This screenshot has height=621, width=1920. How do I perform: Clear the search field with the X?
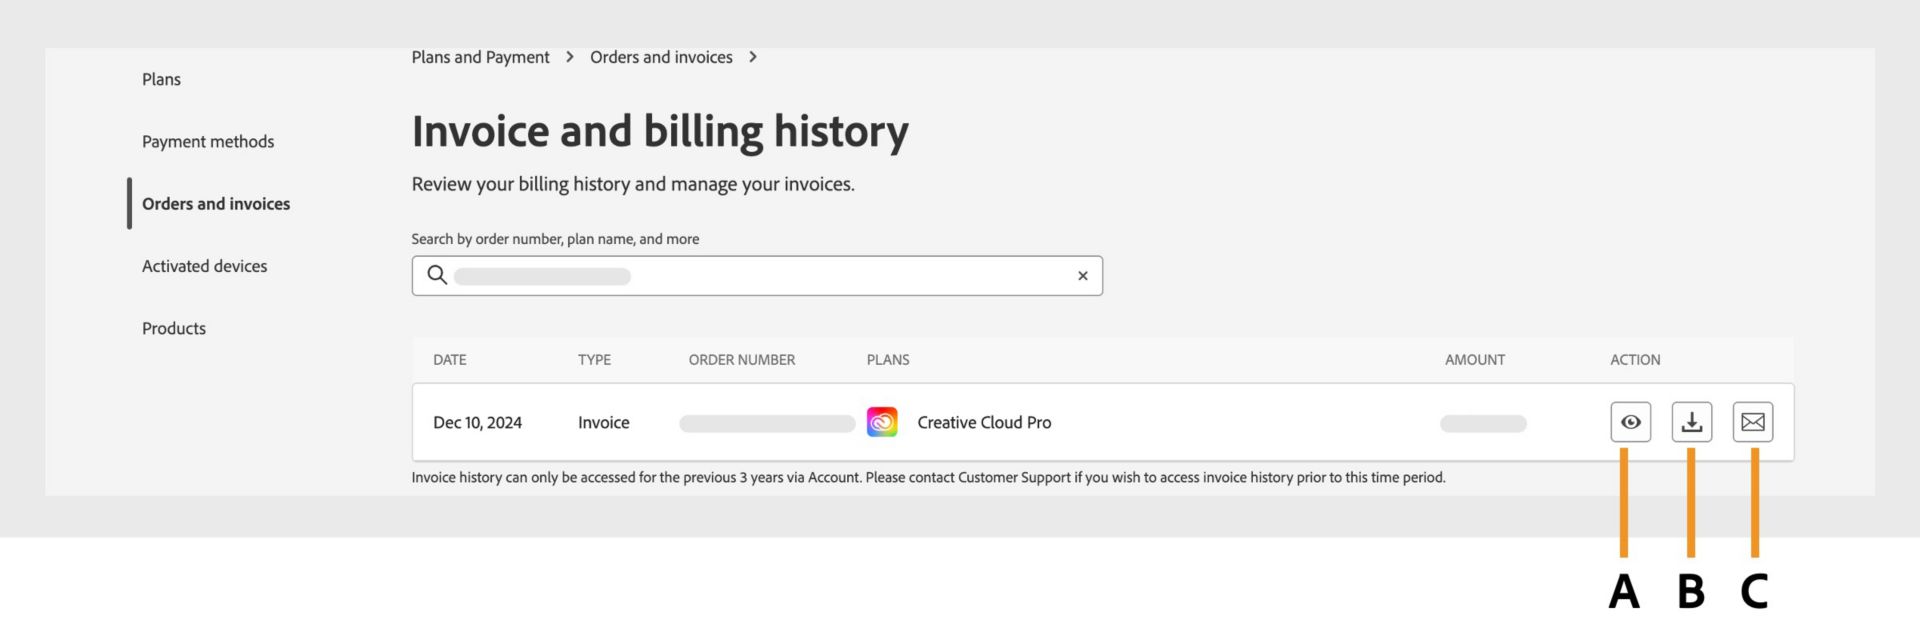[x=1082, y=276]
